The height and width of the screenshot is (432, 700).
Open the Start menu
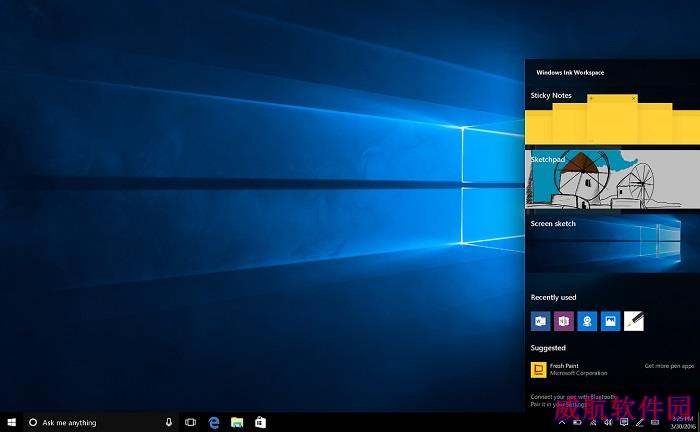(x=12, y=422)
